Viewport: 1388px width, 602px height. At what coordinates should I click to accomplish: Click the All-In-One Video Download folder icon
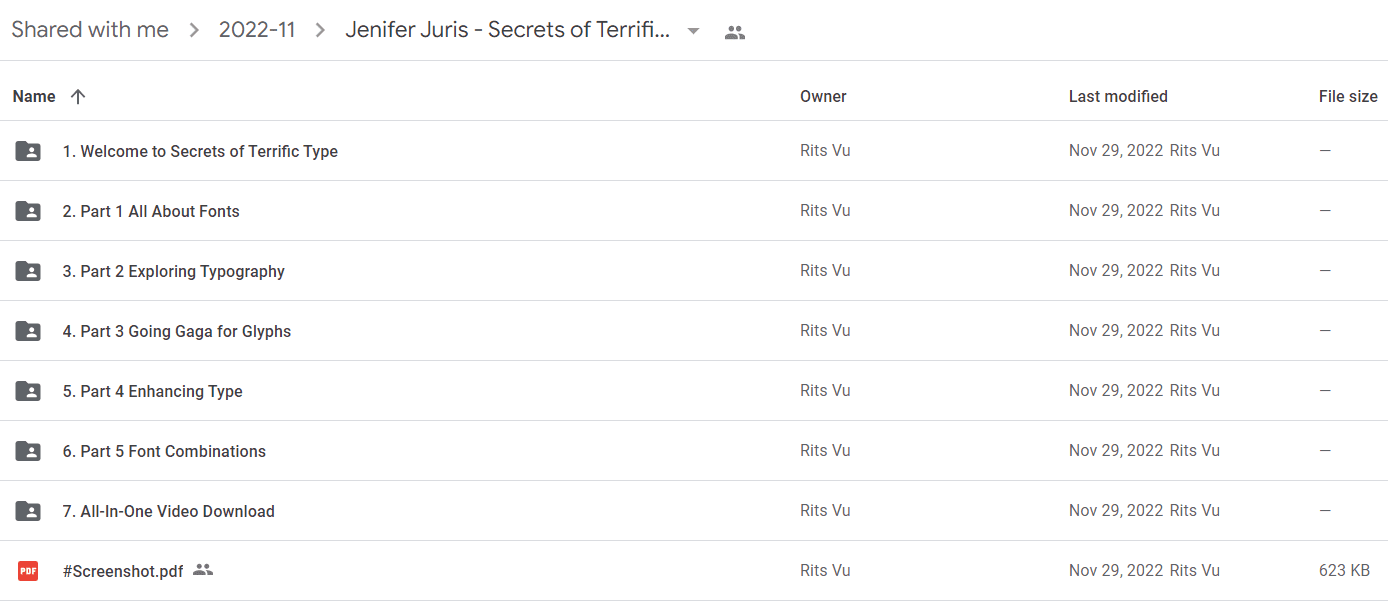(x=28, y=511)
